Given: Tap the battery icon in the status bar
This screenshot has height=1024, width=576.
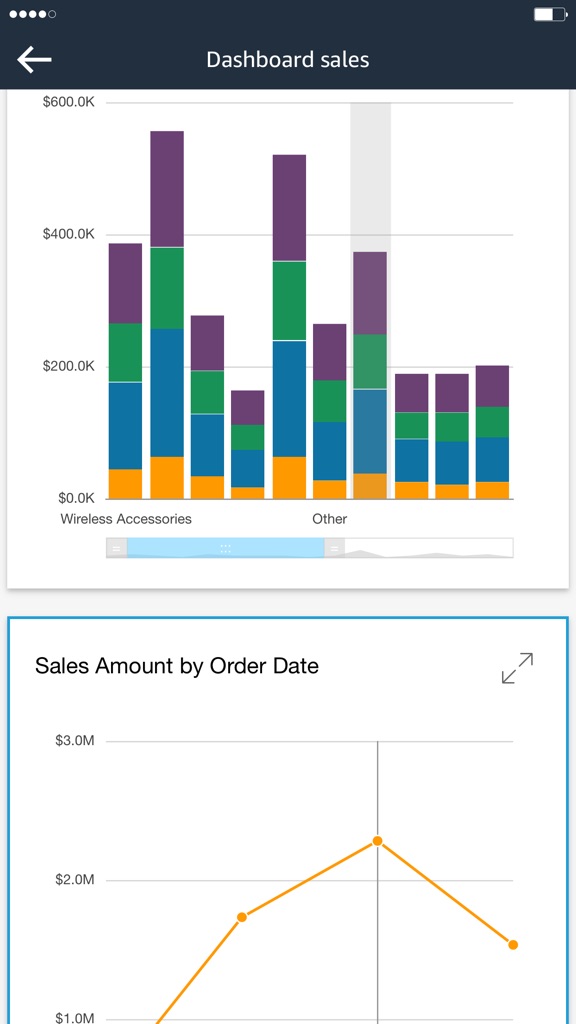Looking at the screenshot, I should [548, 14].
